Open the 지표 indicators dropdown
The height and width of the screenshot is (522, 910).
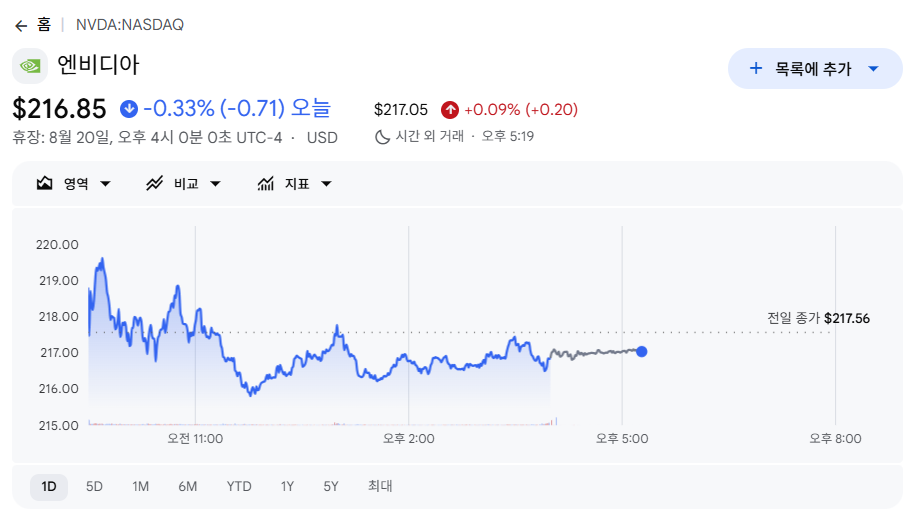coord(295,183)
